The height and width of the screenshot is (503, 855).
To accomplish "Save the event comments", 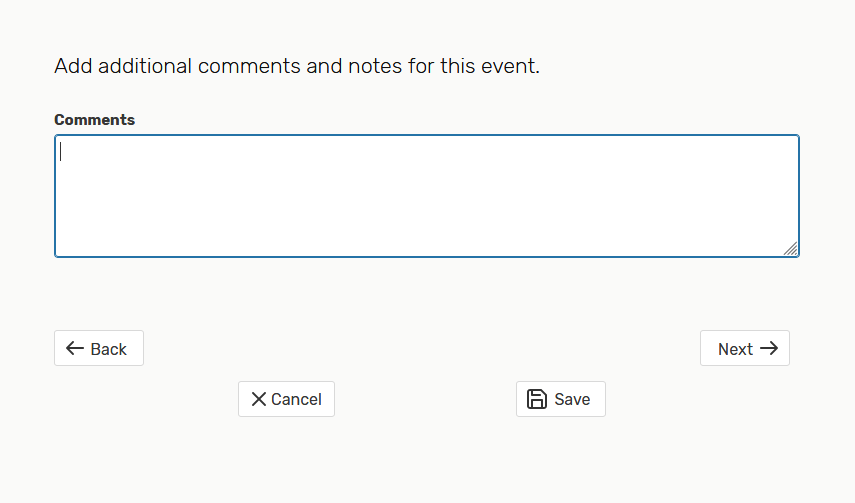I will (561, 399).
